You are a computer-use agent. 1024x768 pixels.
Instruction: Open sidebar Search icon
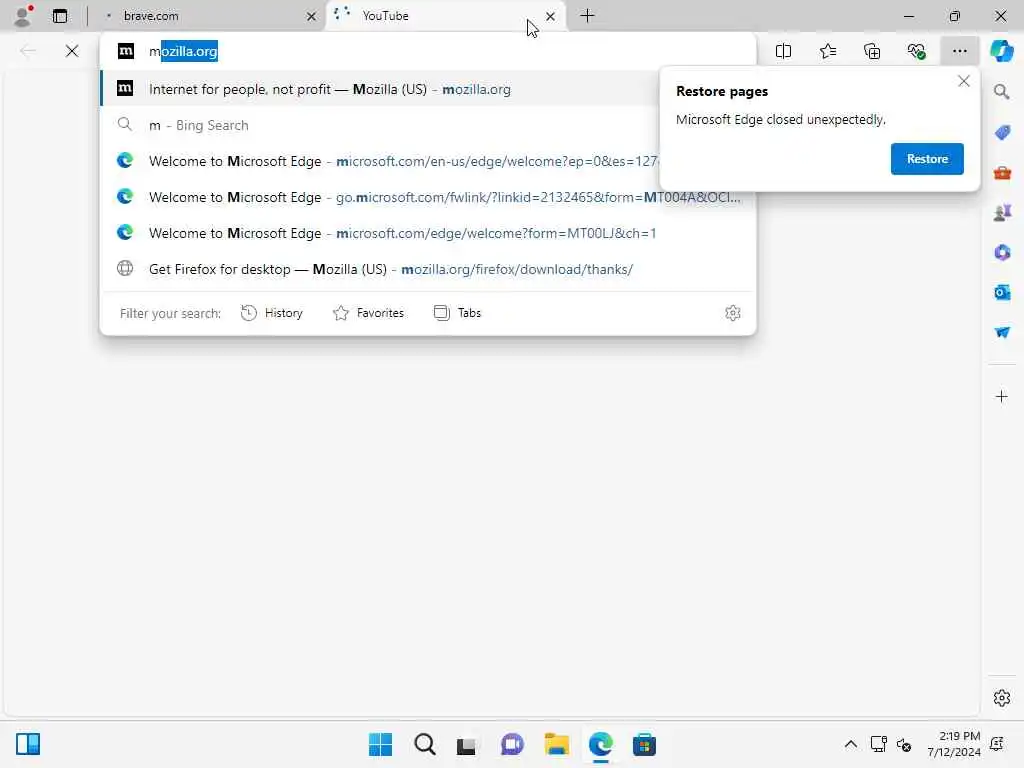[x=1002, y=91]
